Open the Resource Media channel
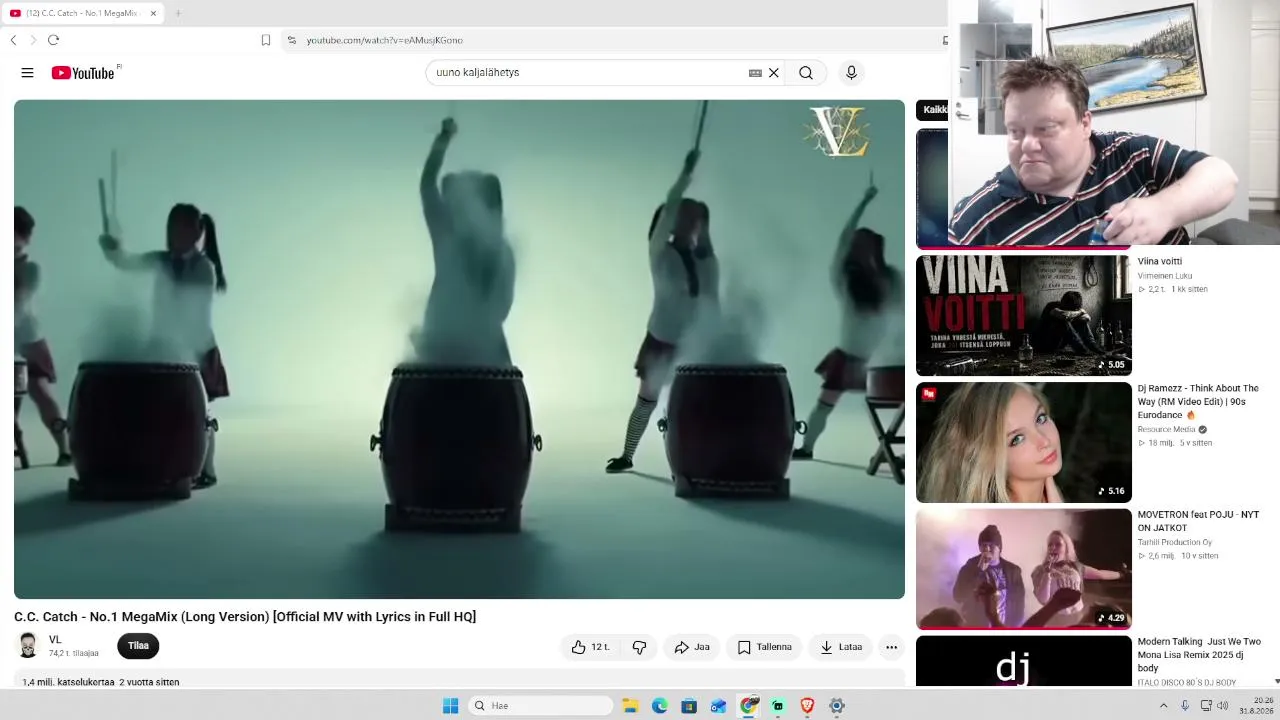 click(1167, 430)
